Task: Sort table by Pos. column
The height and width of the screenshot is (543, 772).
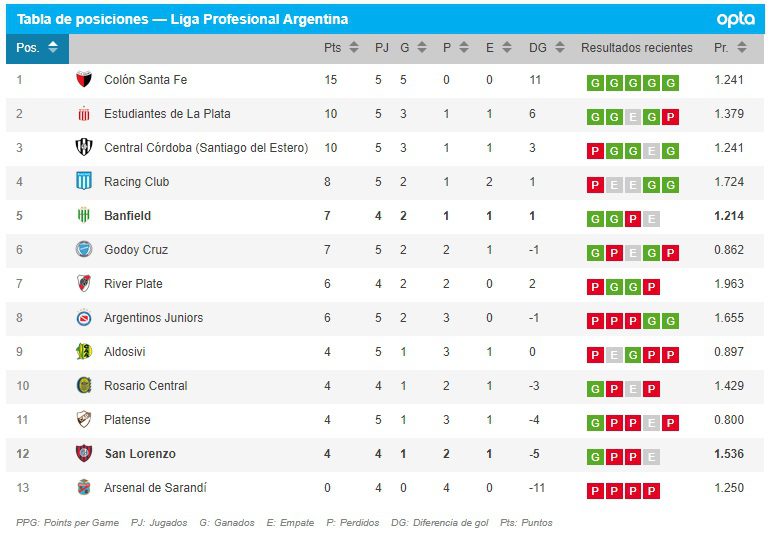Action: coord(37,47)
